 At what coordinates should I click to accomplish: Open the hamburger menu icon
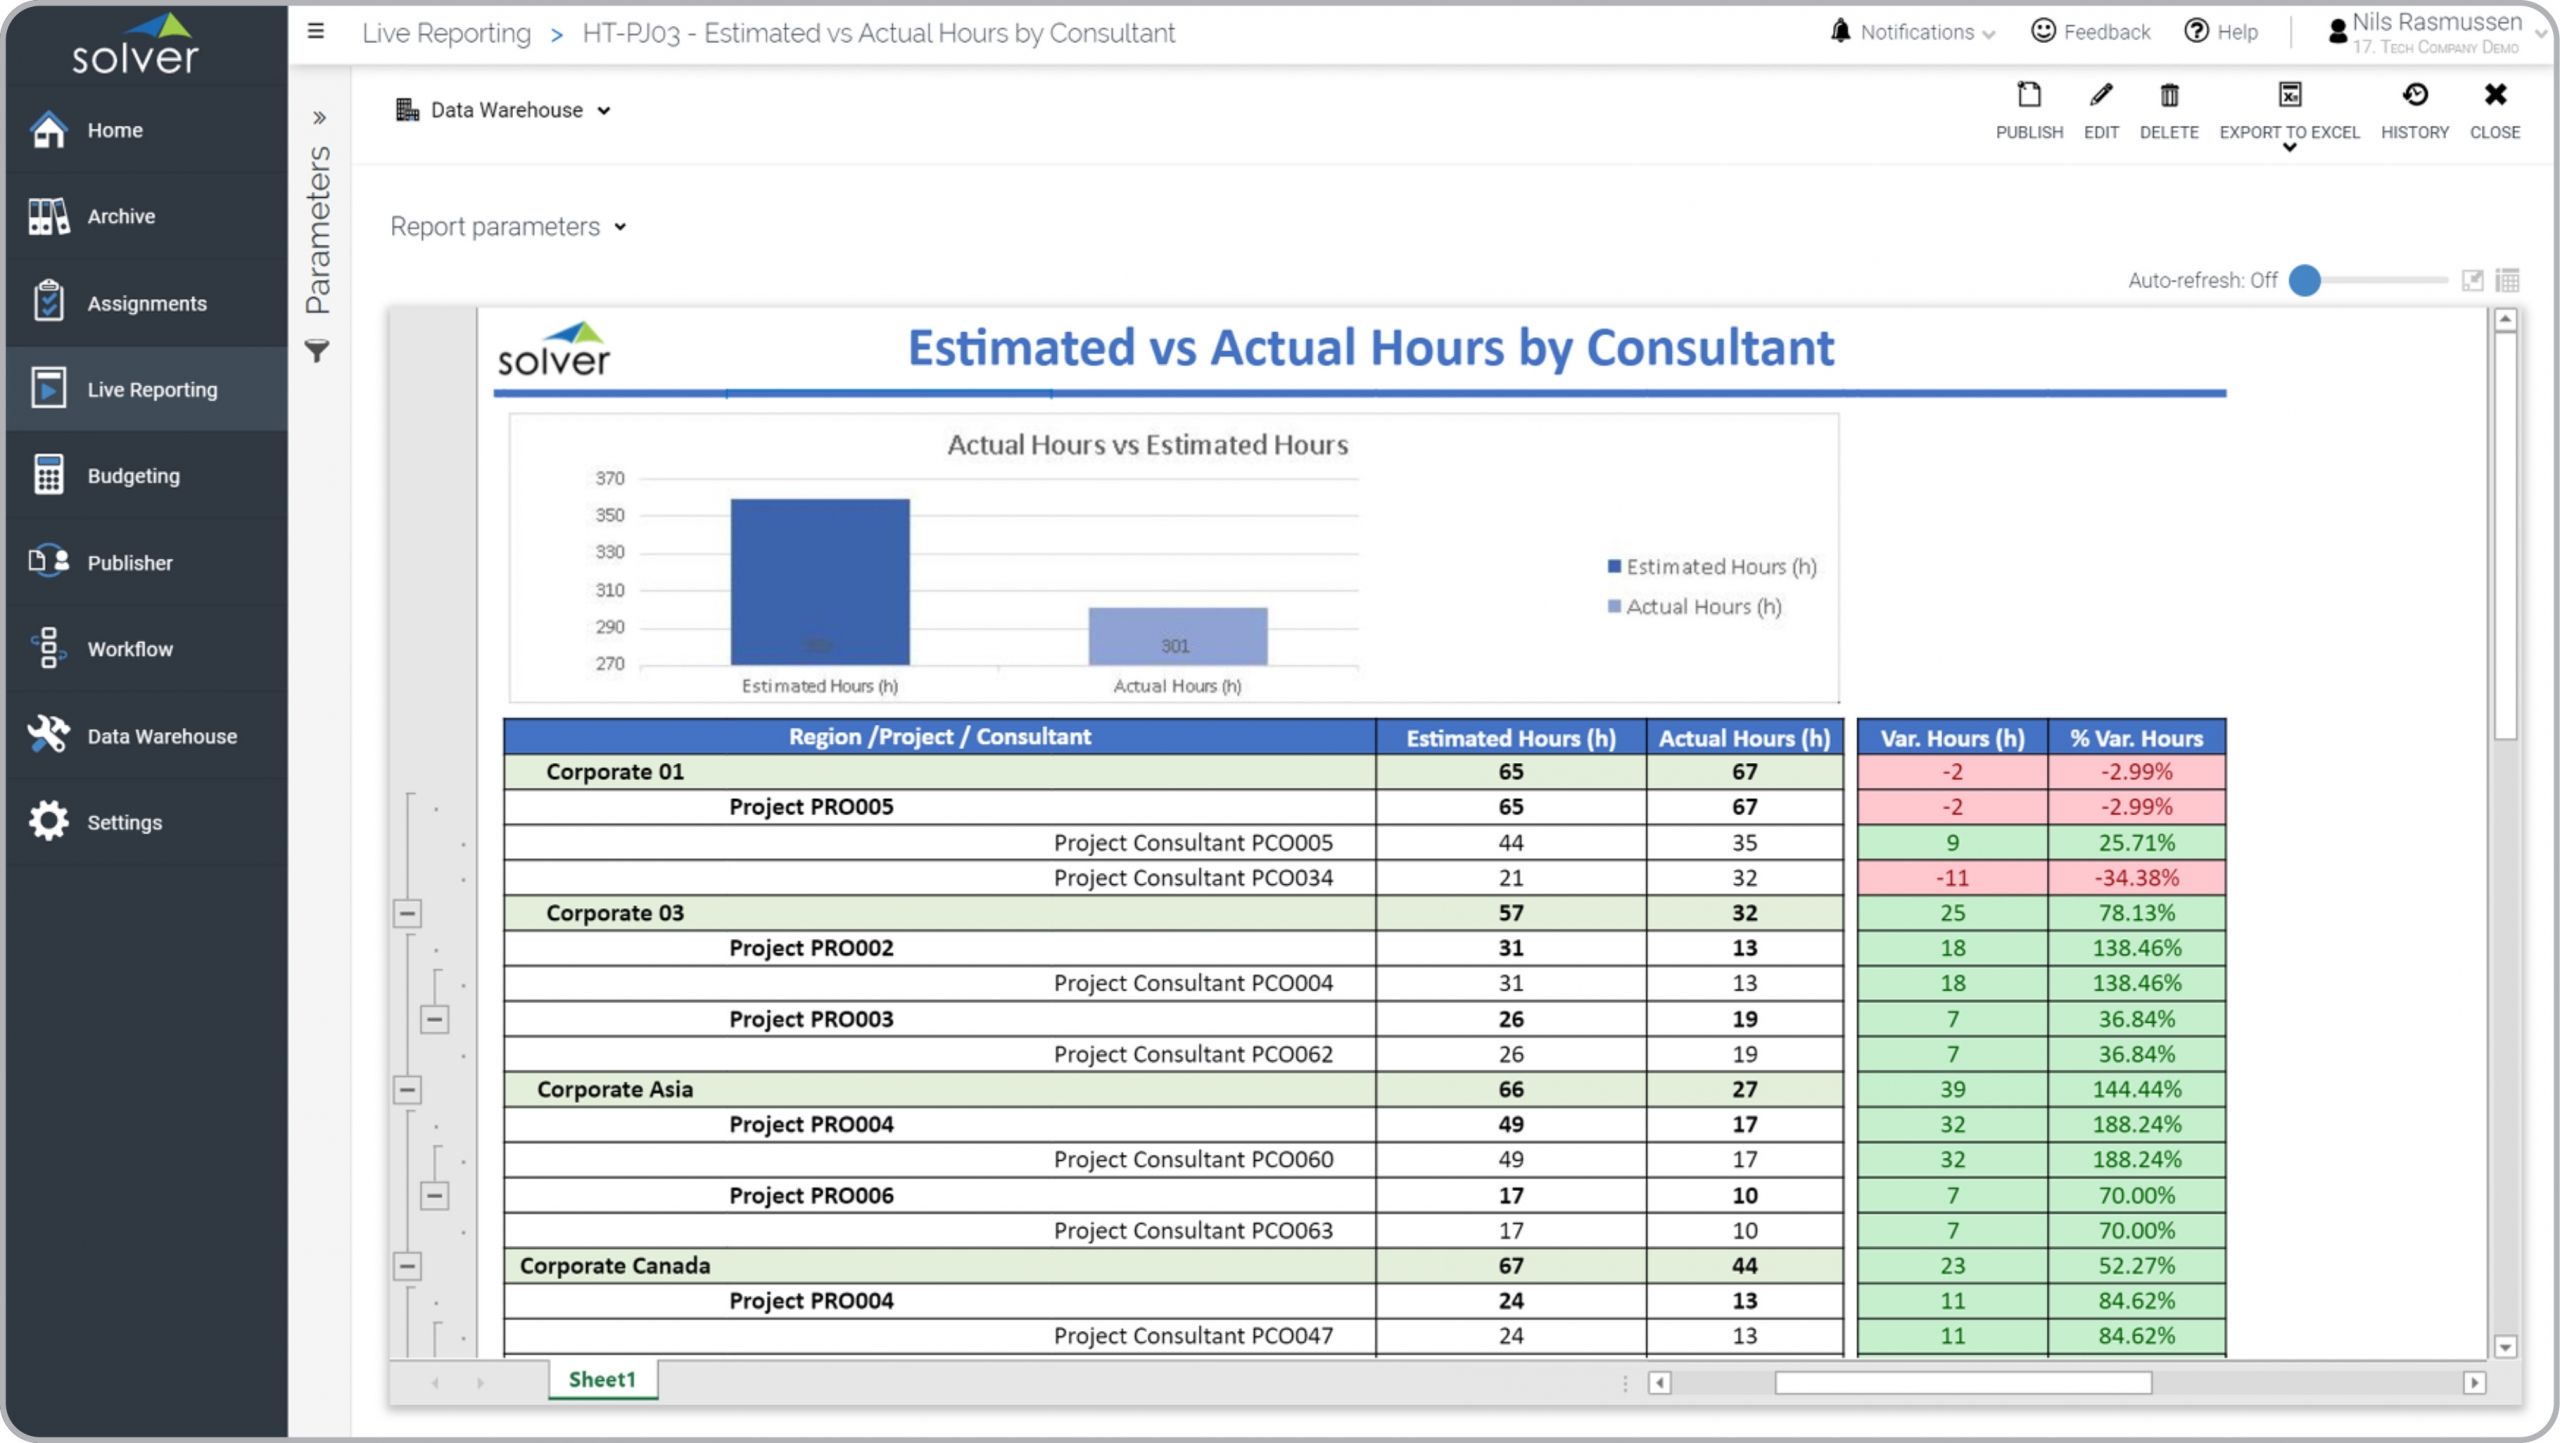[316, 32]
